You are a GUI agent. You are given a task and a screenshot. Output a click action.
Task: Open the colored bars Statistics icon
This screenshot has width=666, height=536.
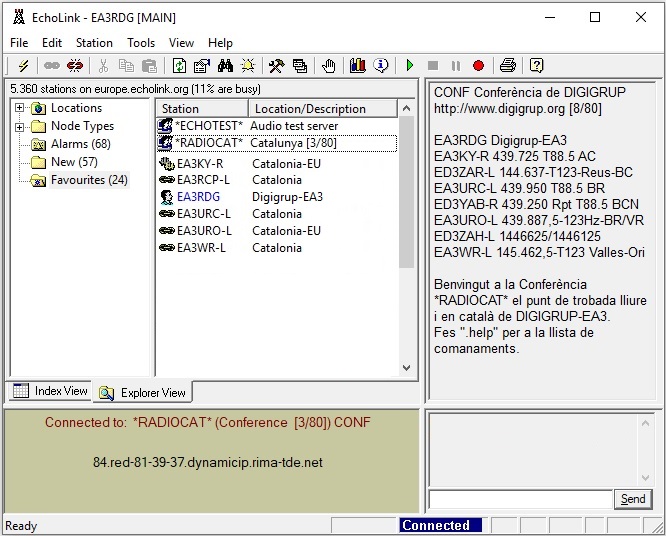pyautogui.click(x=358, y=65)
